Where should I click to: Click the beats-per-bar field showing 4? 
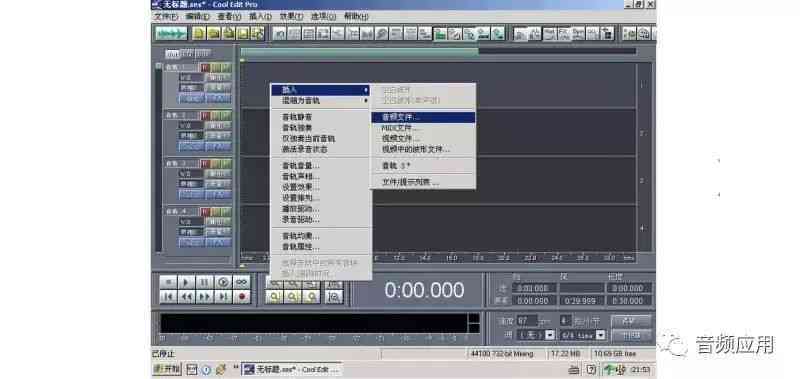[565, 321]
